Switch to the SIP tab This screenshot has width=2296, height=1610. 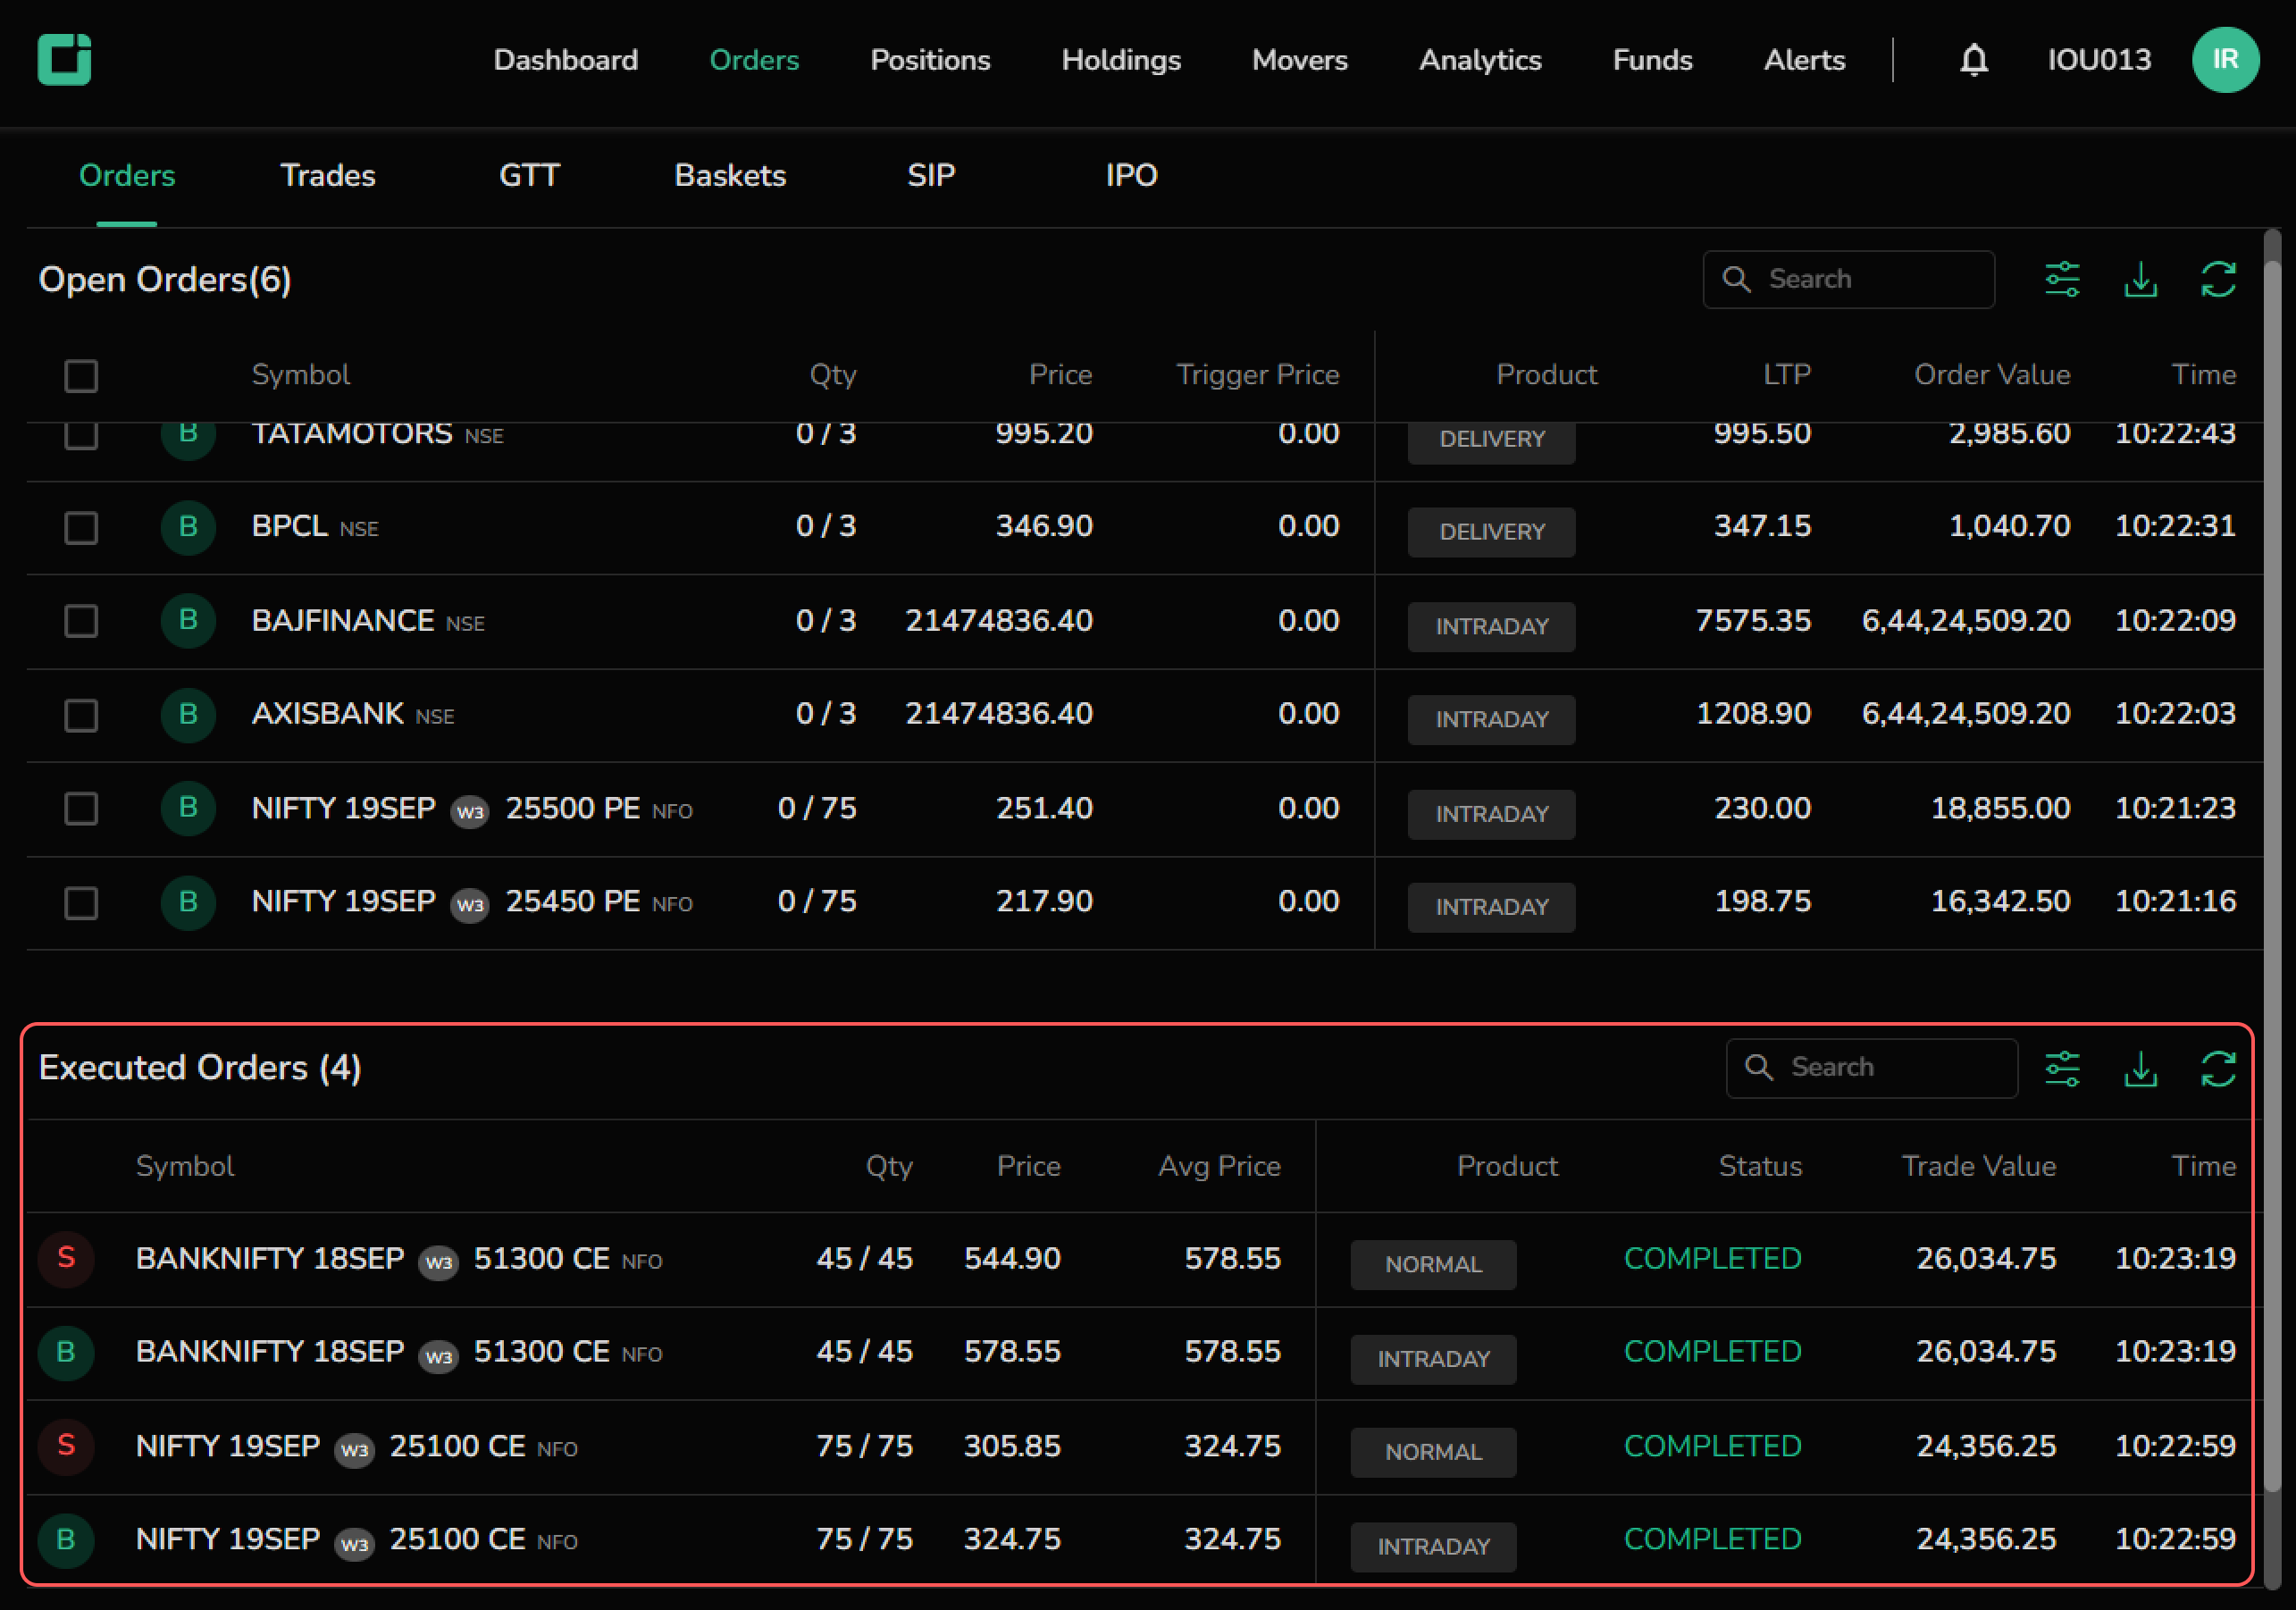[931, 176]
